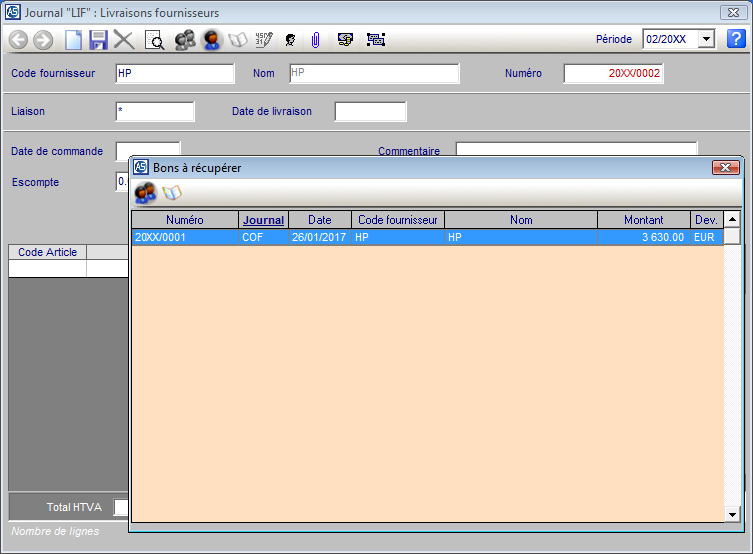
Task: Click the two-people icon in Bons à récupérer
Action: (145, 192)
